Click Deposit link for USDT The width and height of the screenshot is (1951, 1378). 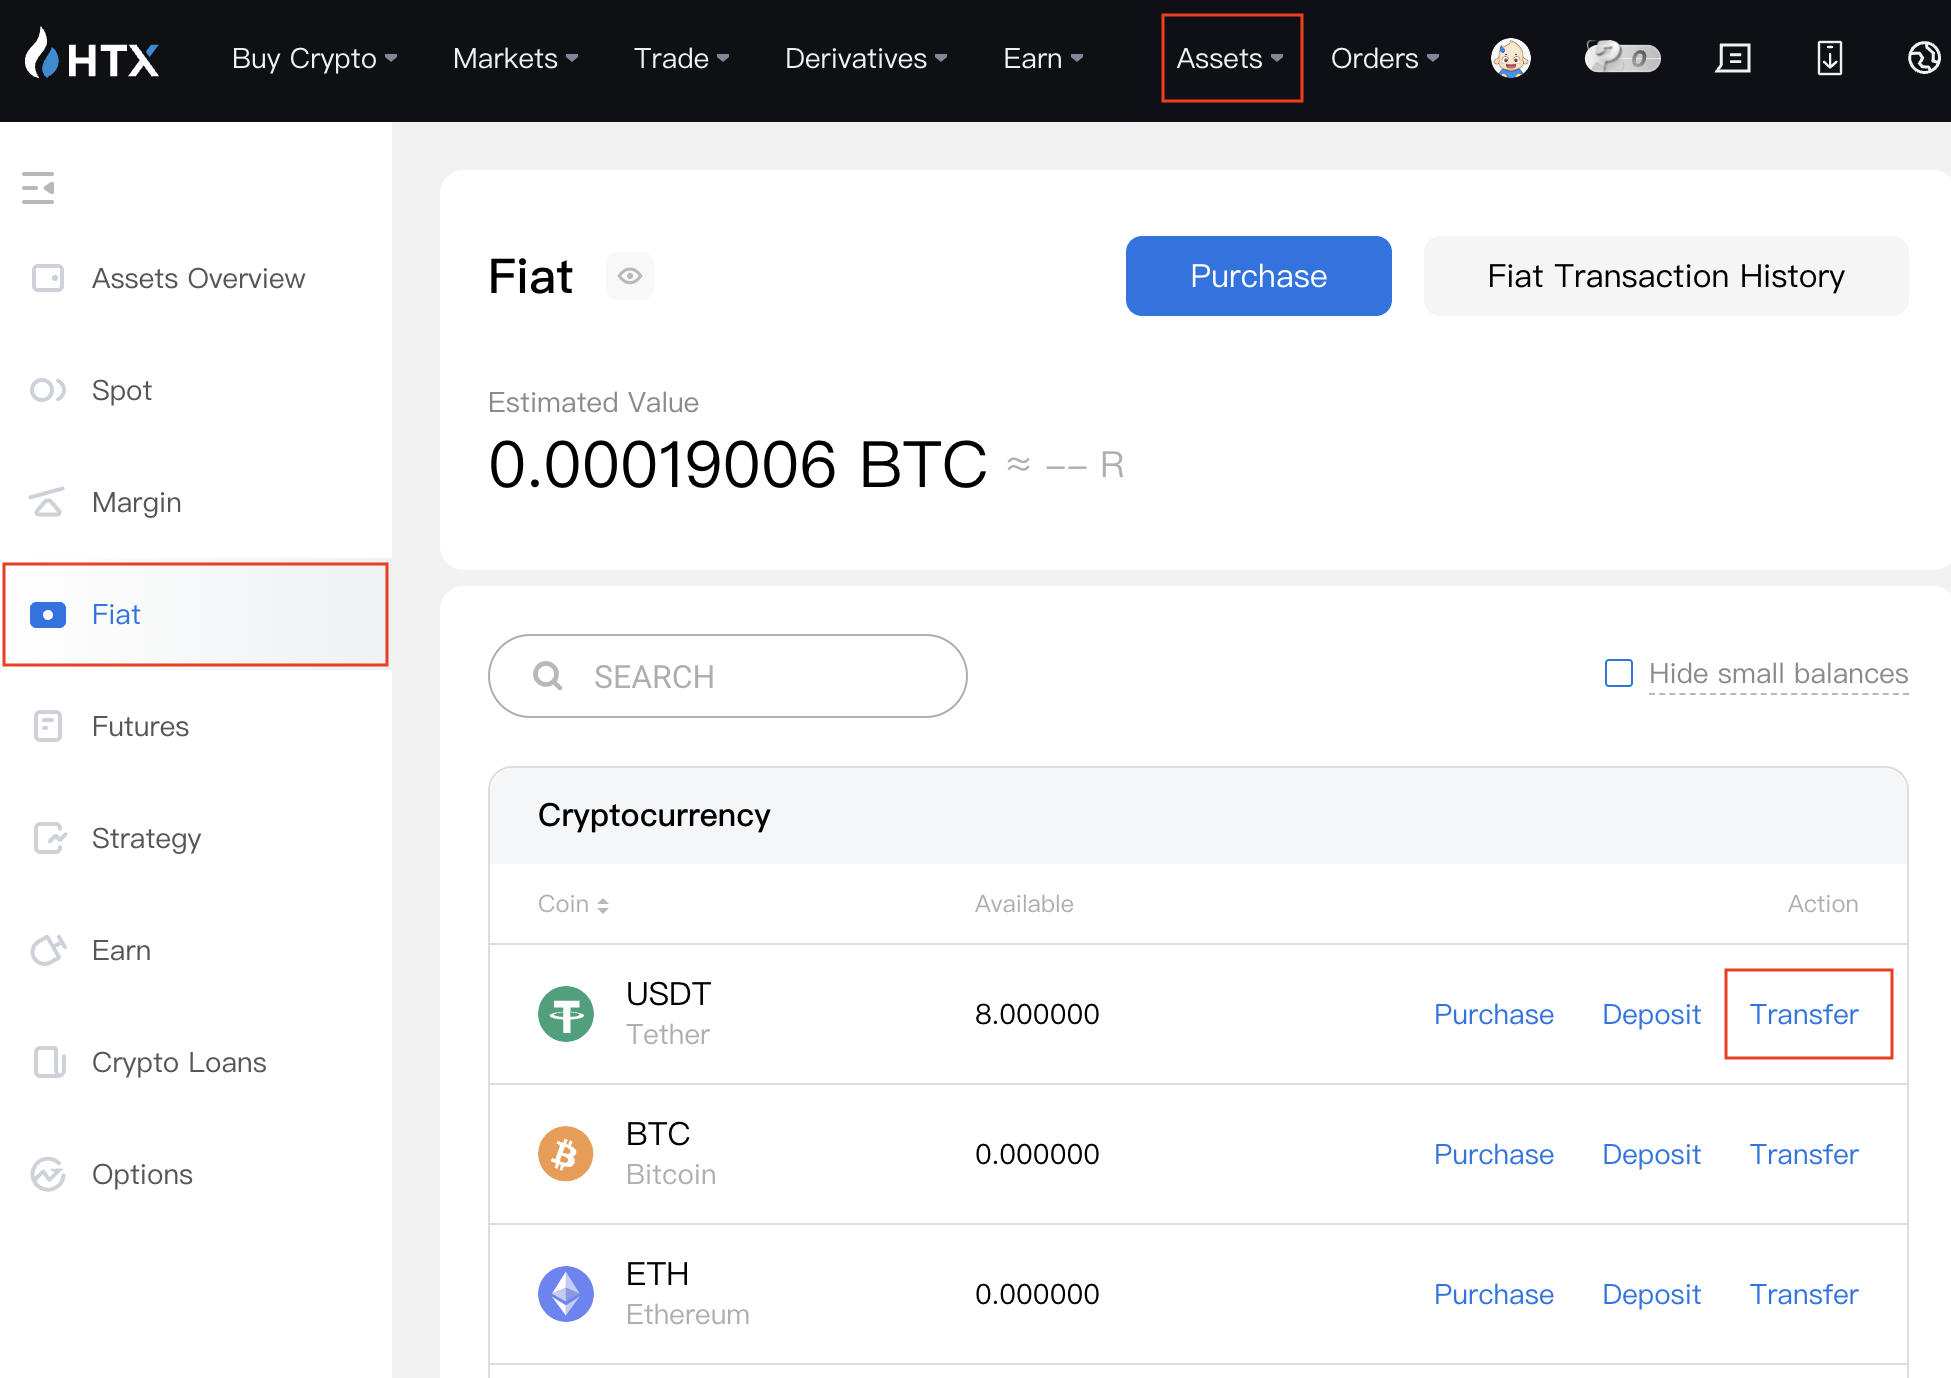tap(1651, 1014)
